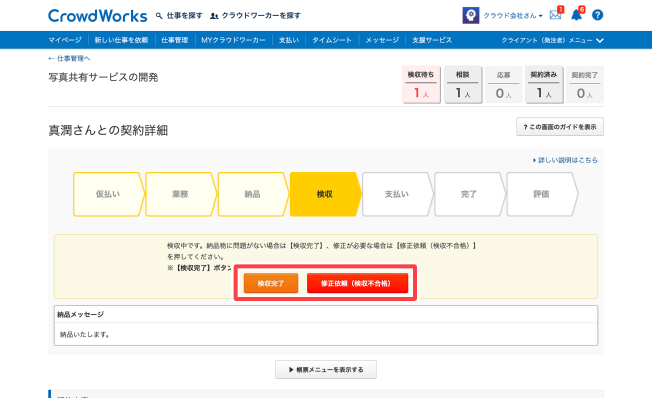Click the blue help question mark icon

point(597,16)
